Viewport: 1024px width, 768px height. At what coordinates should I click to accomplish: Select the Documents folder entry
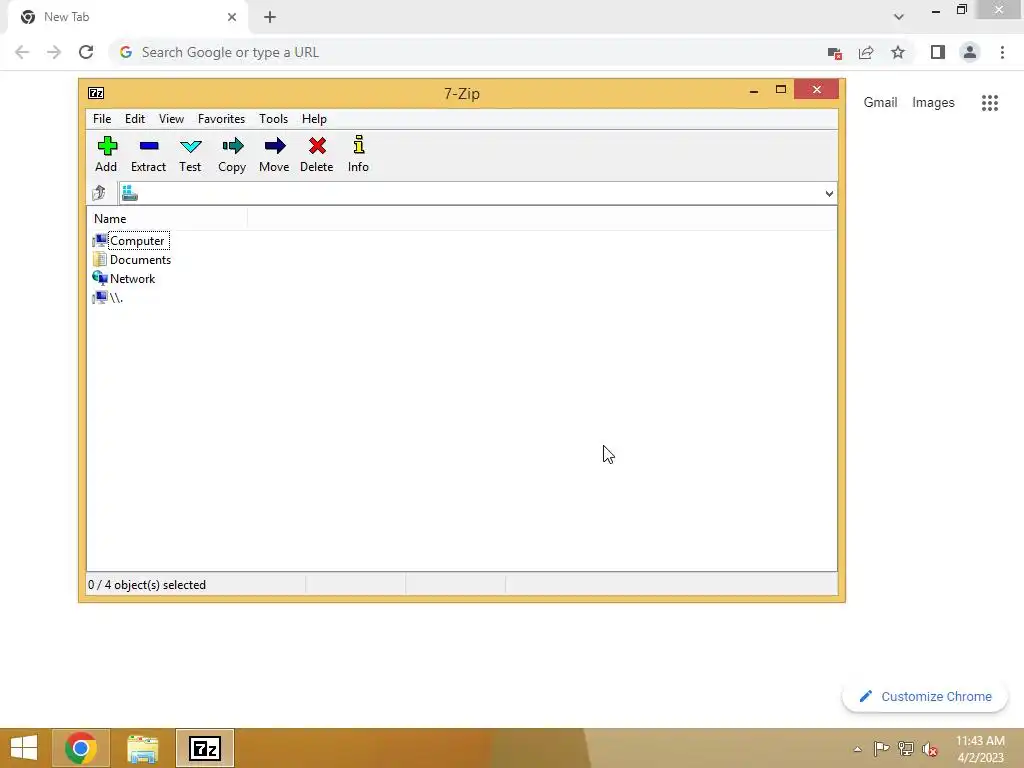click(132, 259)
